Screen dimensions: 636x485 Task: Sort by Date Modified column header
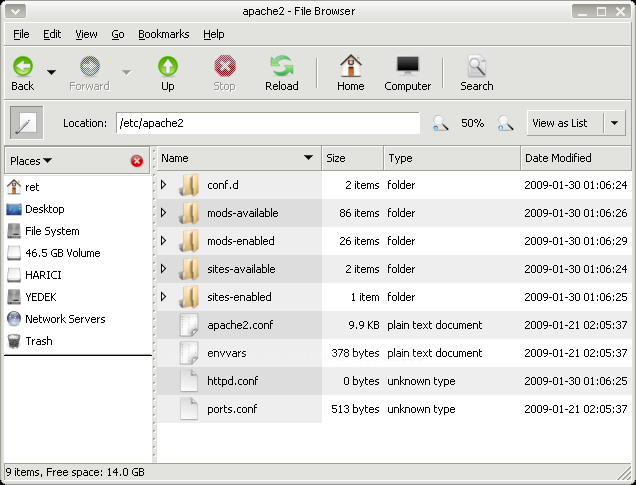[x=576, y=158]
